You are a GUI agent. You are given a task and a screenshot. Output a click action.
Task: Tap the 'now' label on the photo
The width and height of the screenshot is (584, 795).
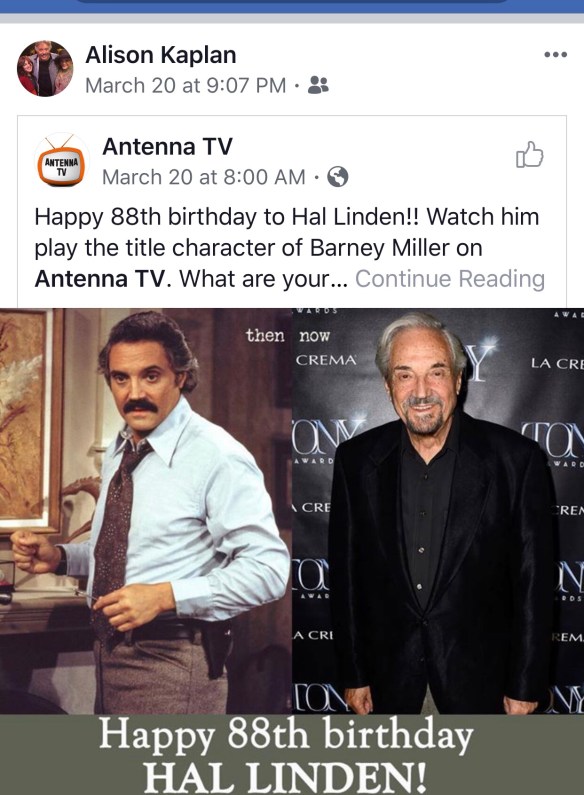[x=314, y=336]
